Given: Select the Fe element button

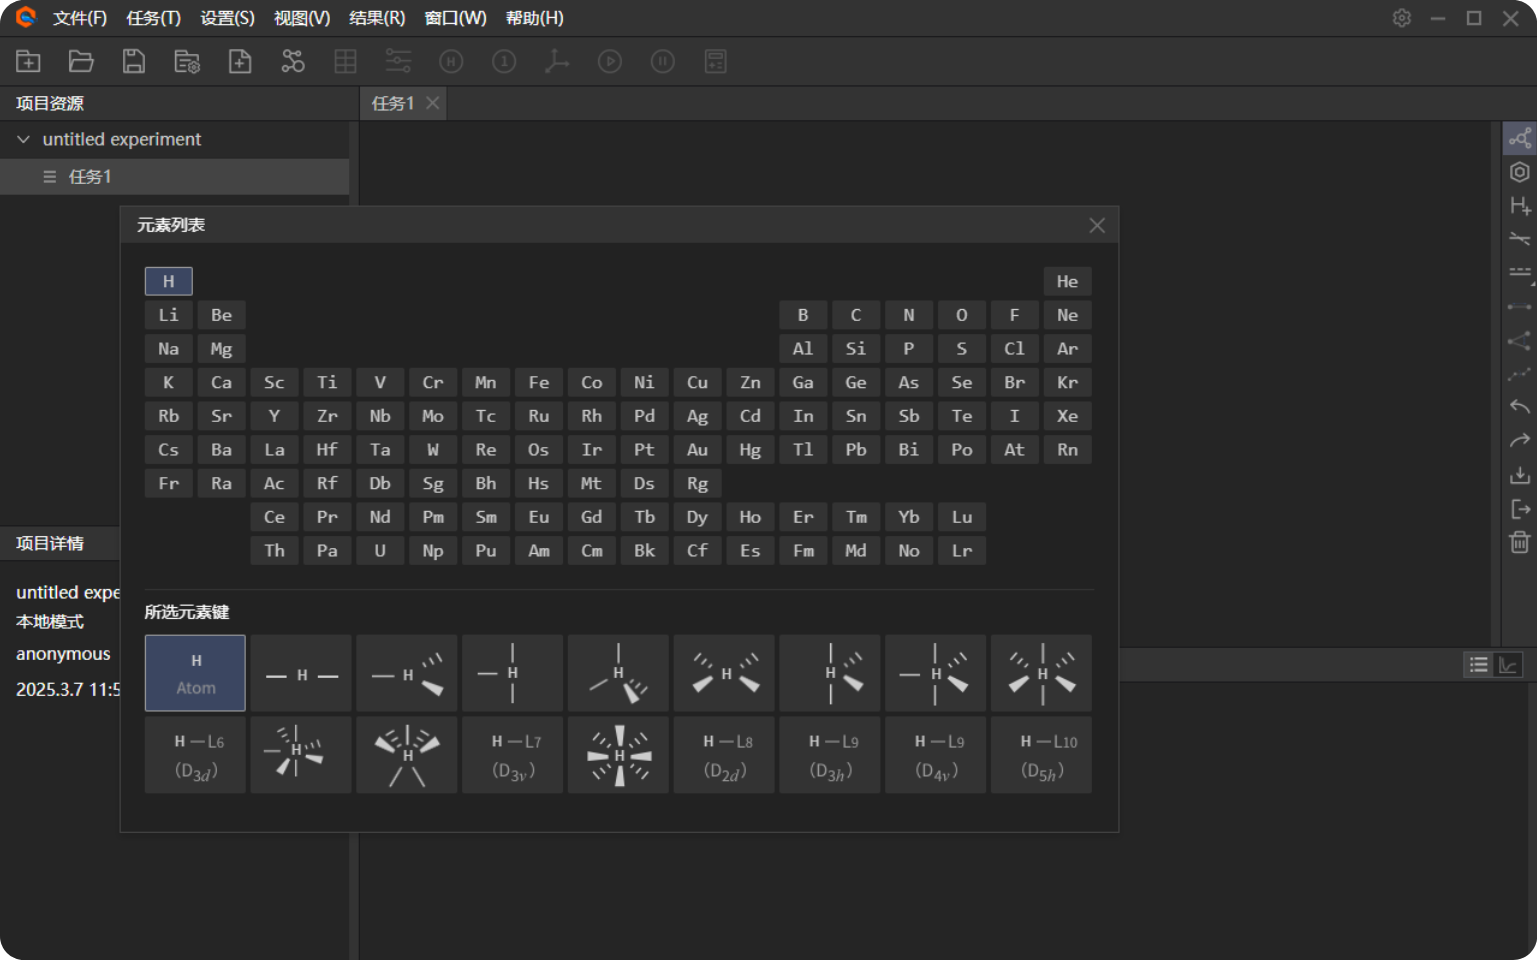Looking at the screenshot, I should coord(539,382).
